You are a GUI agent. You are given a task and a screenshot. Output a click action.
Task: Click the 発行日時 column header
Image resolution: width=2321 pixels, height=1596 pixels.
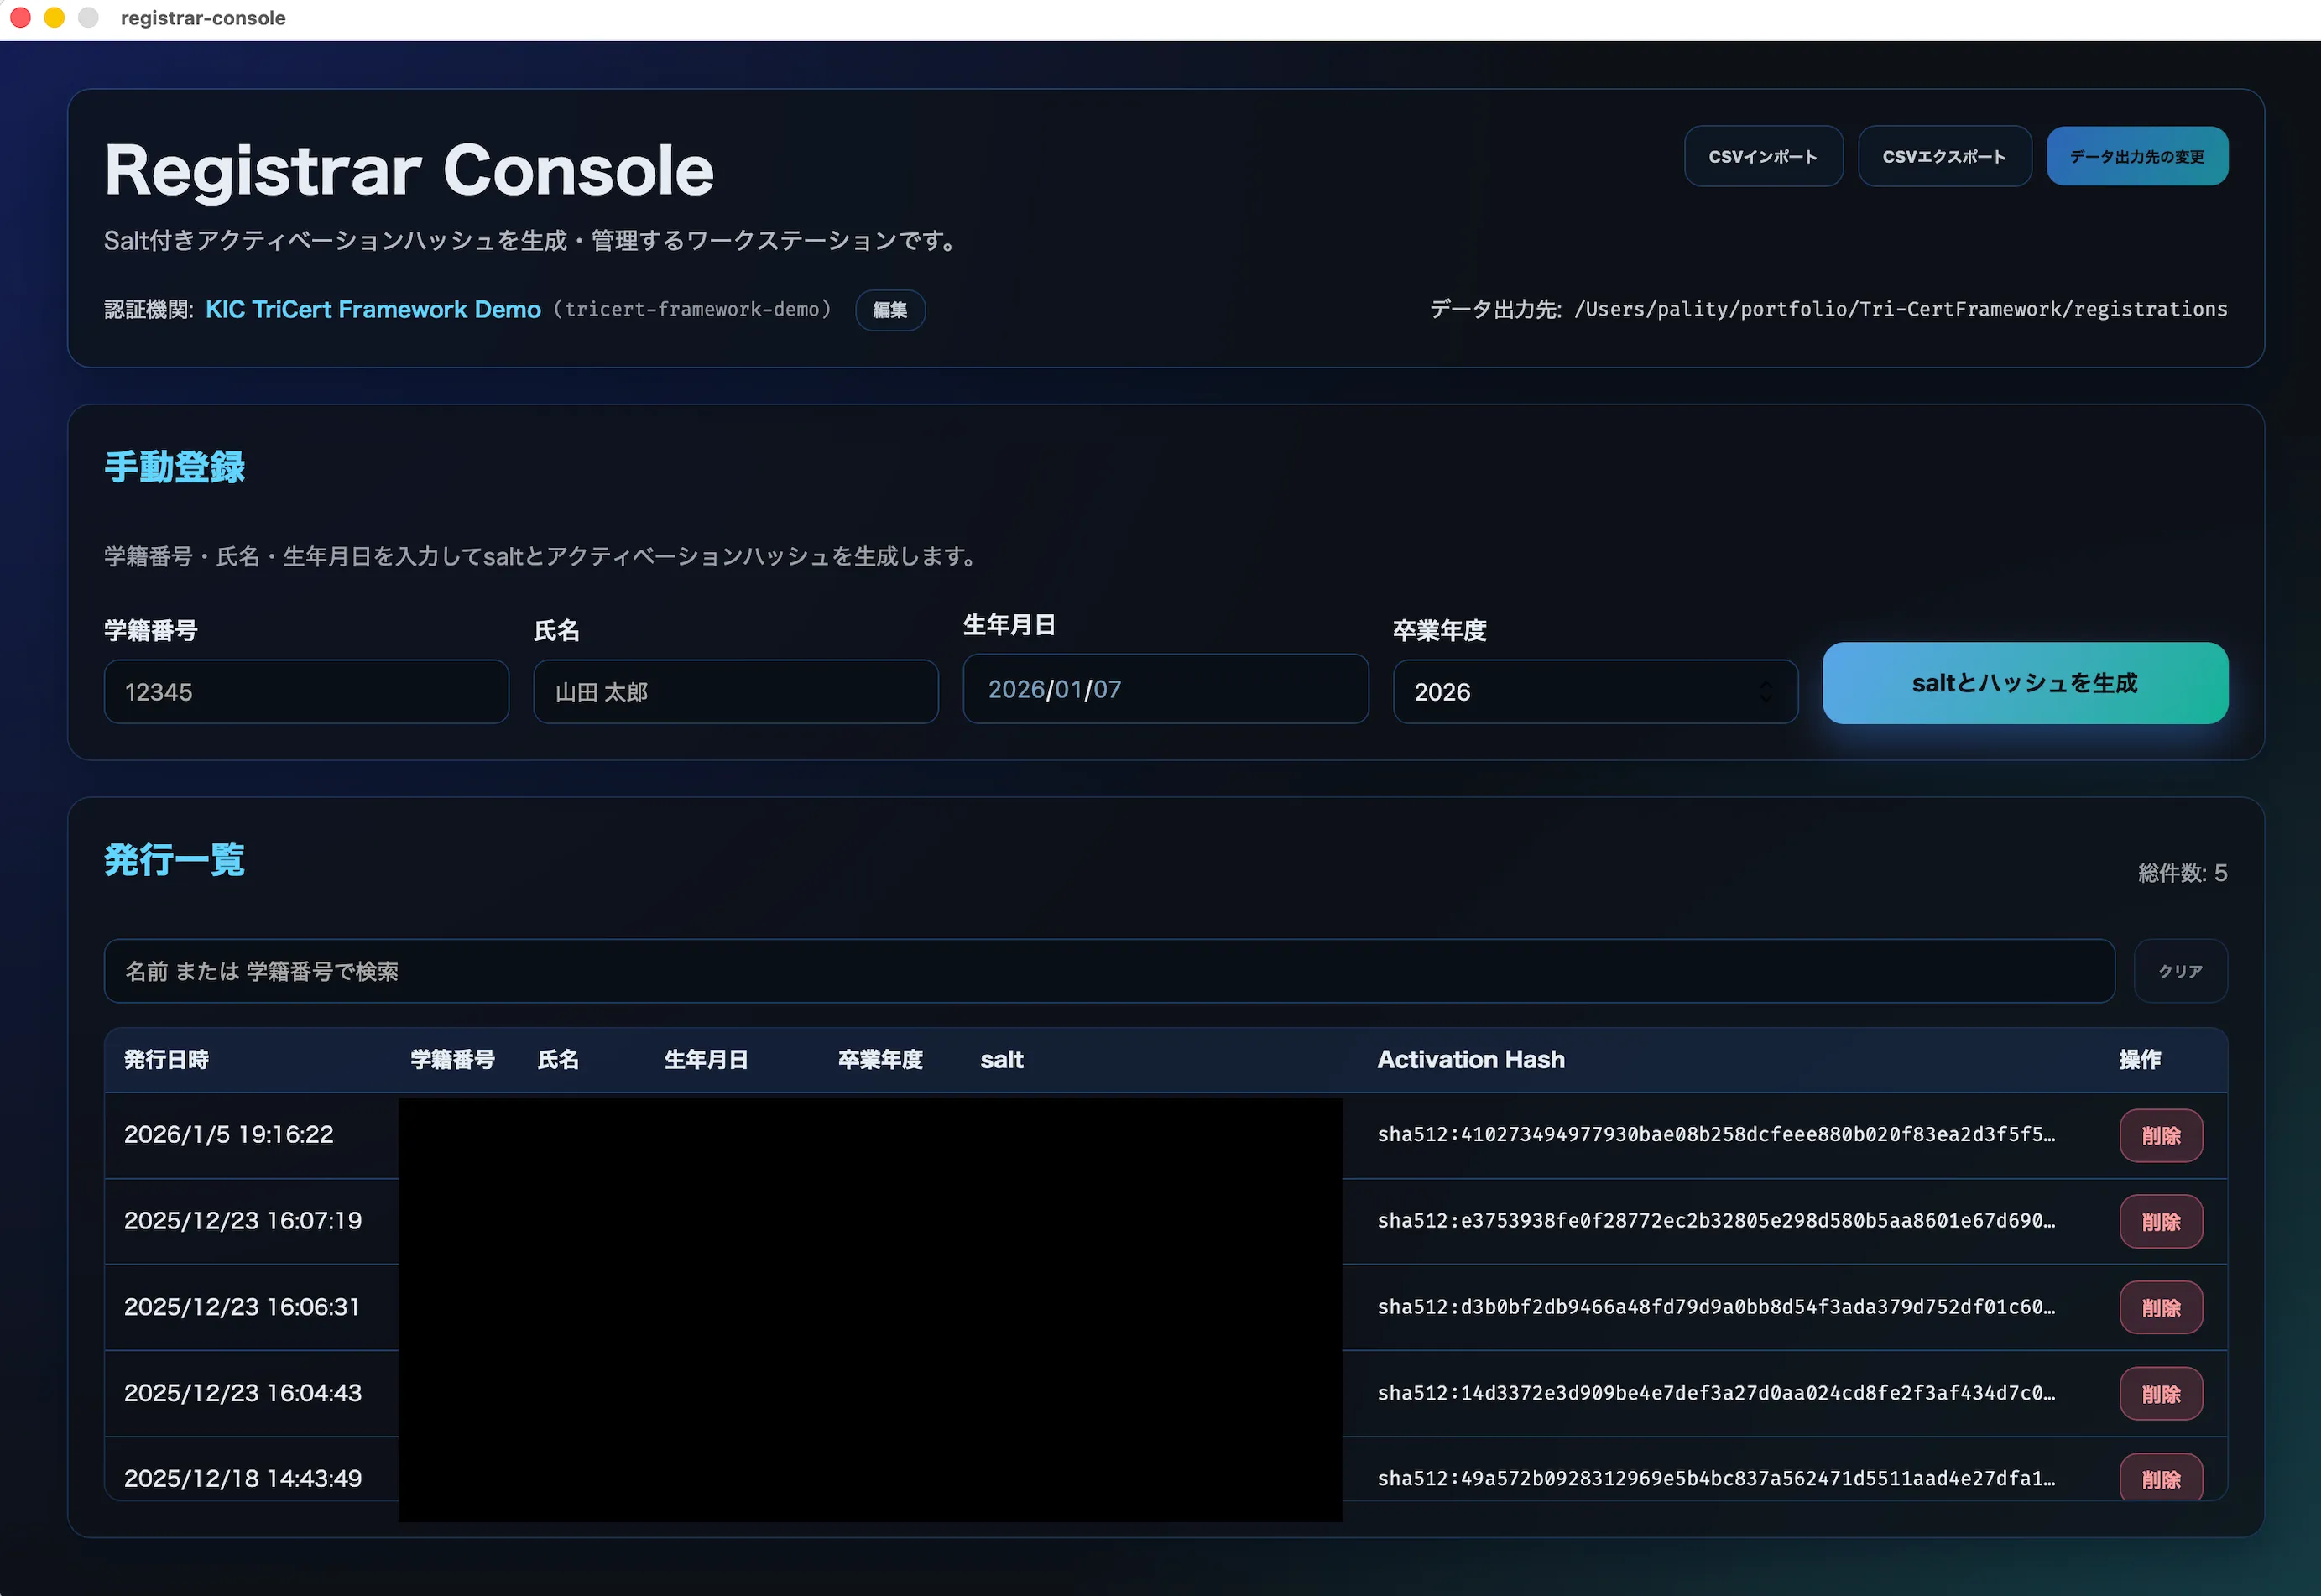click(166, 1059)
